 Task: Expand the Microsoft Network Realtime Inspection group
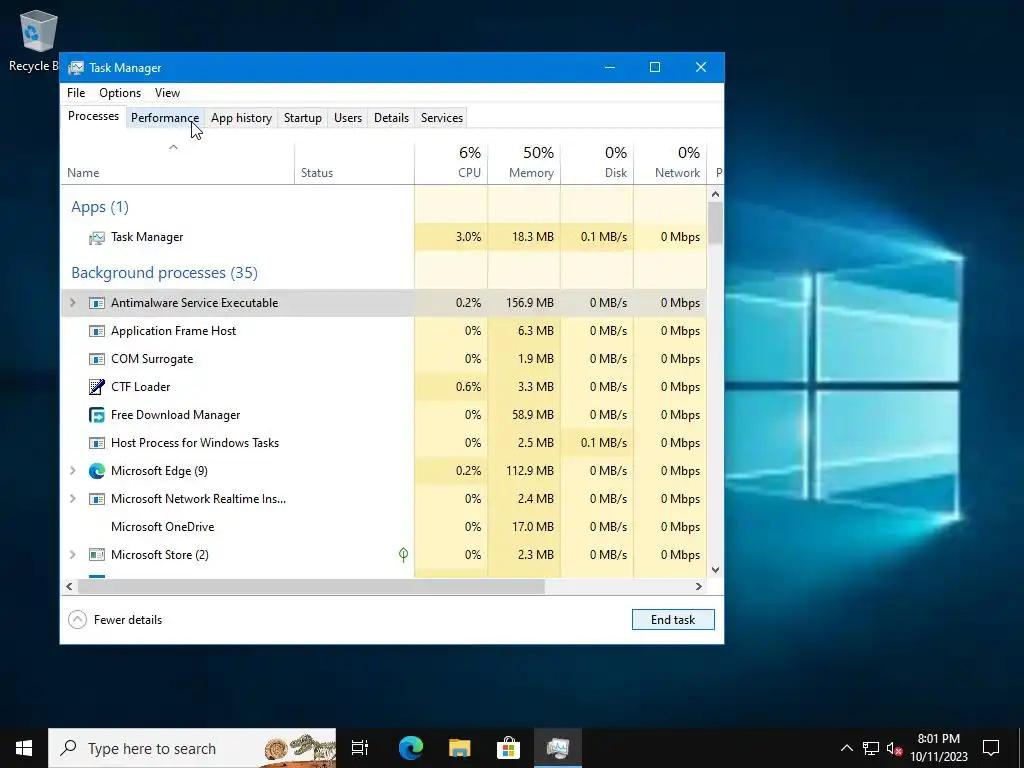coord(72,499)
